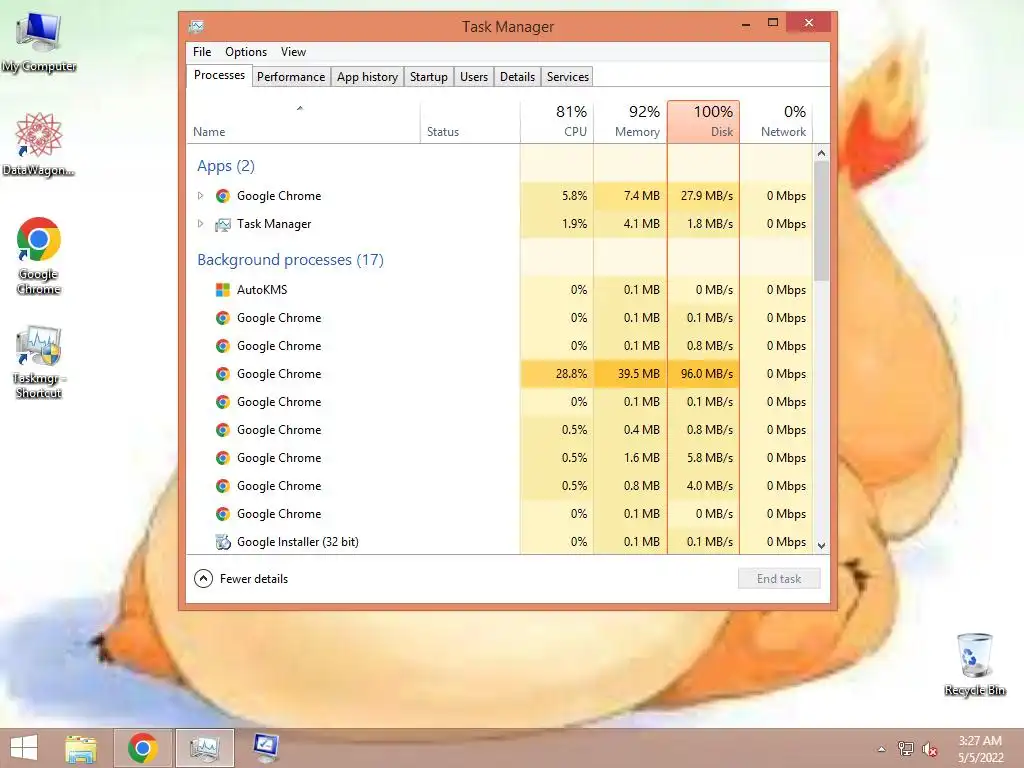Collapse view with Fewer details

[x=241, y=579]
